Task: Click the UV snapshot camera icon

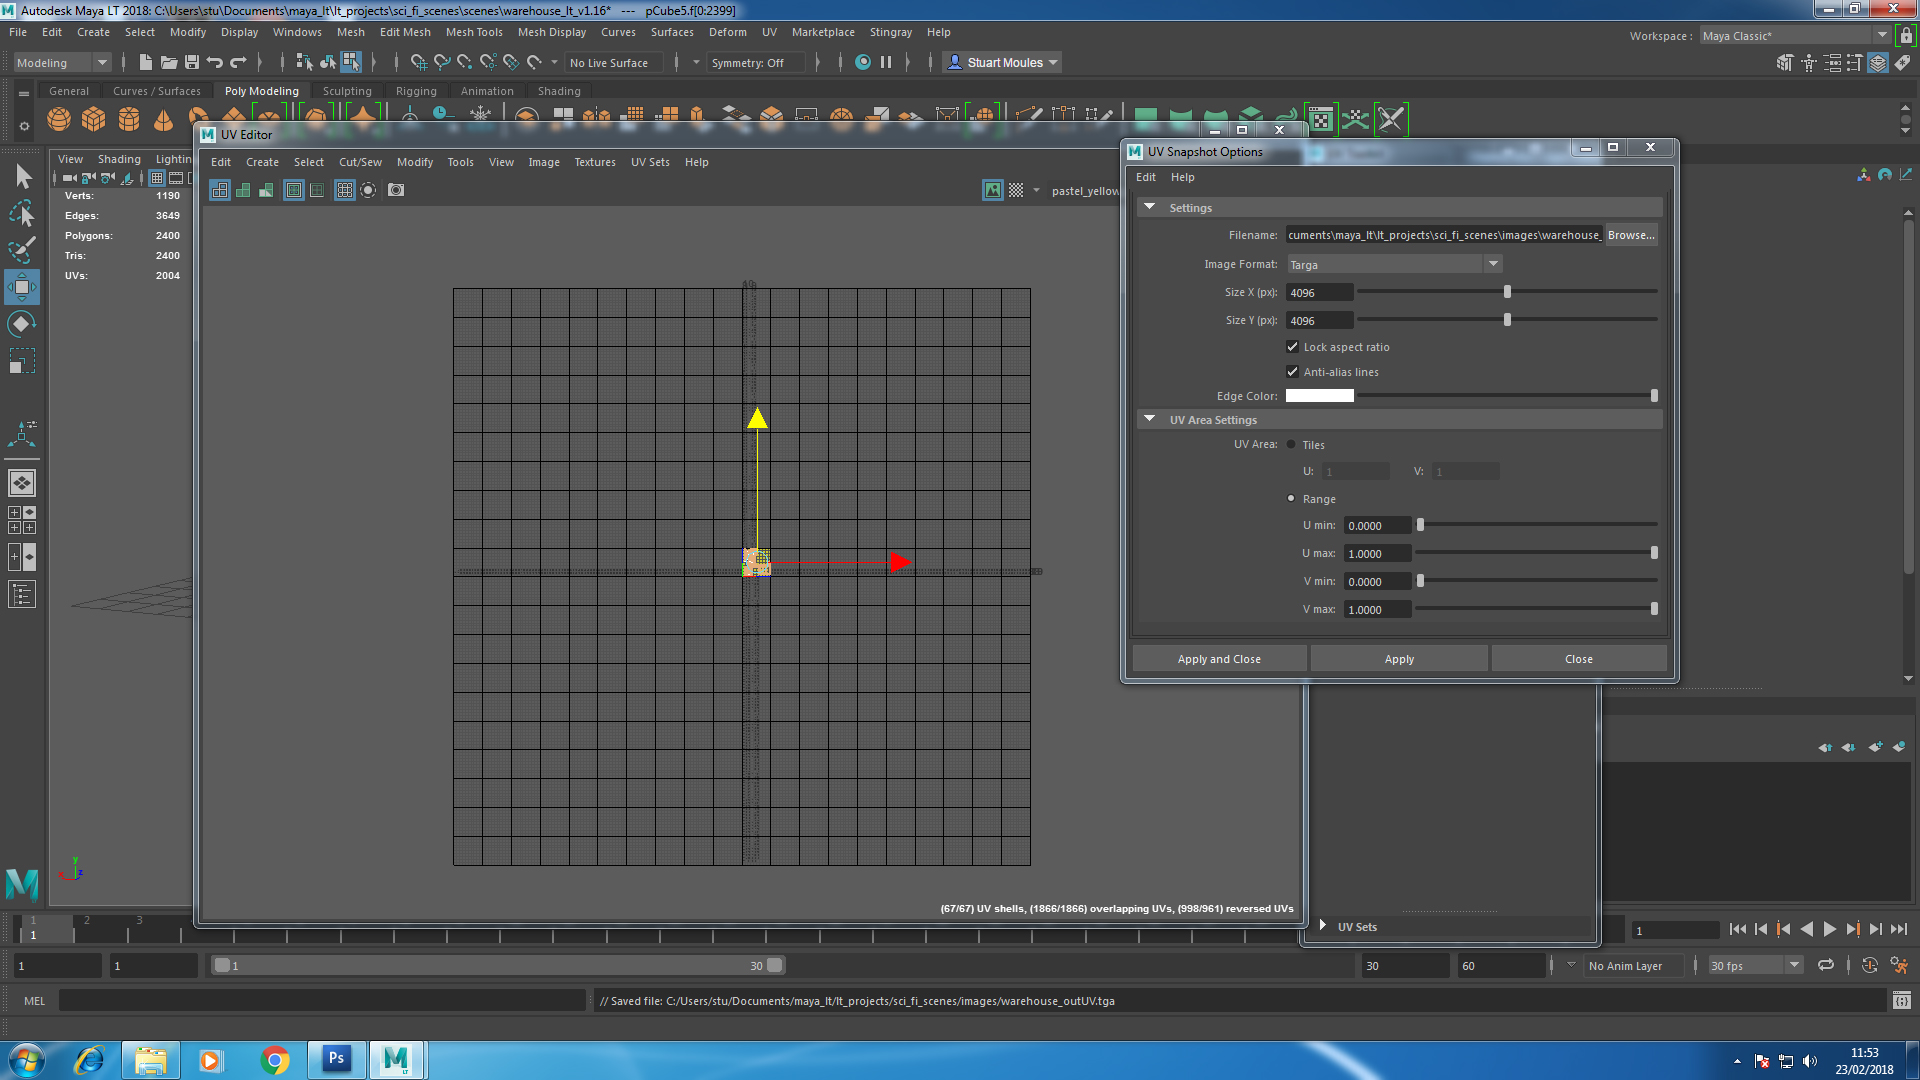Action: pyautogui.click(x=396, y=190)
